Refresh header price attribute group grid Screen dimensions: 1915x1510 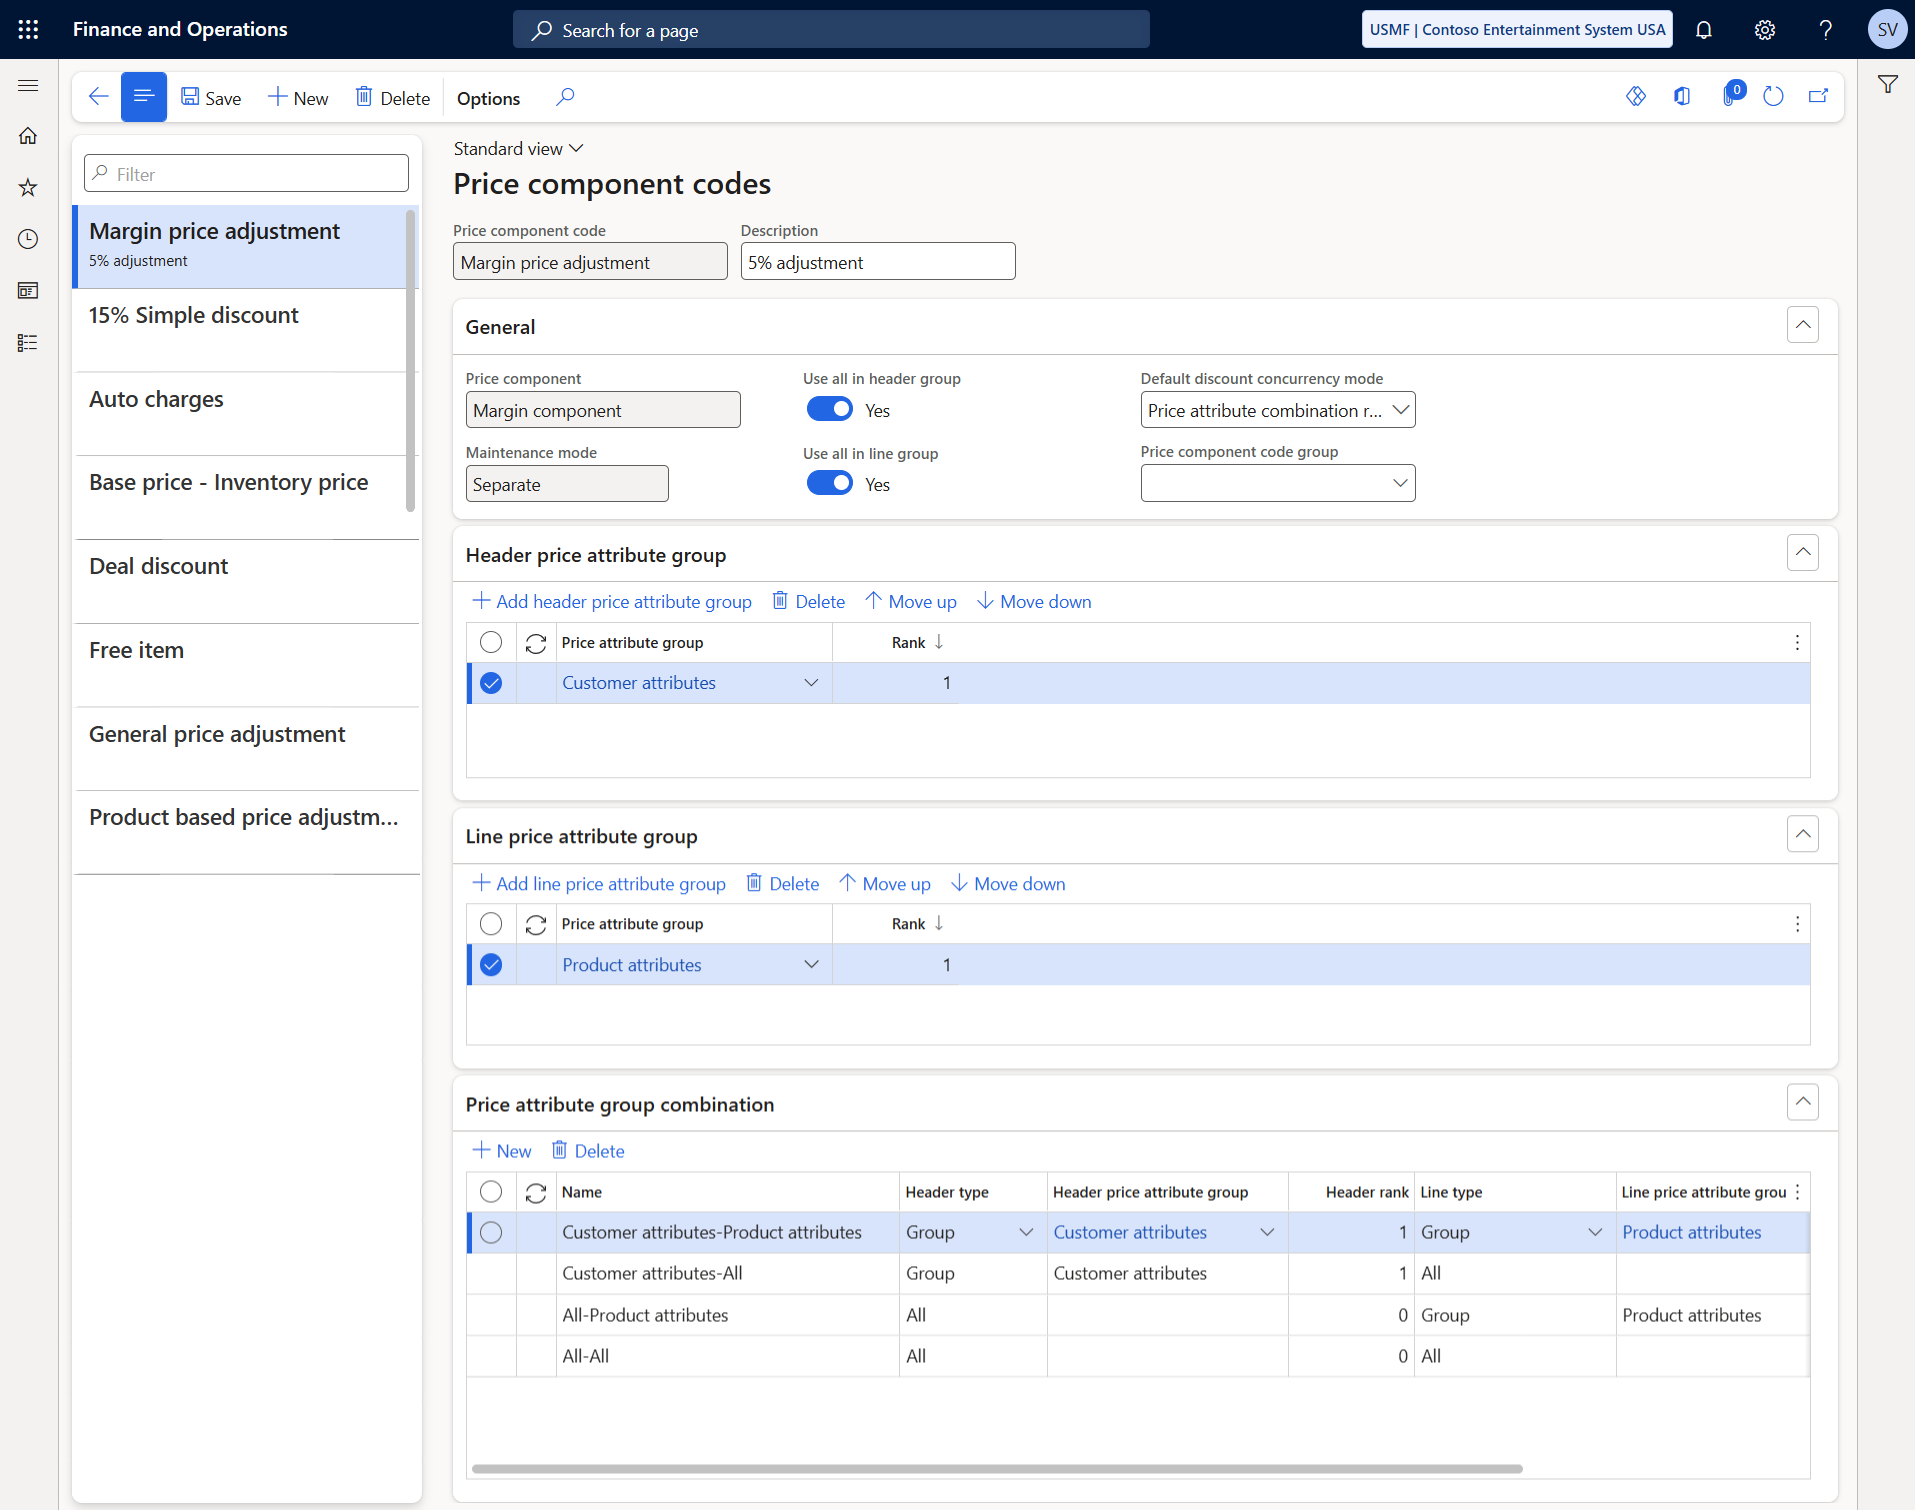[536, 643]
